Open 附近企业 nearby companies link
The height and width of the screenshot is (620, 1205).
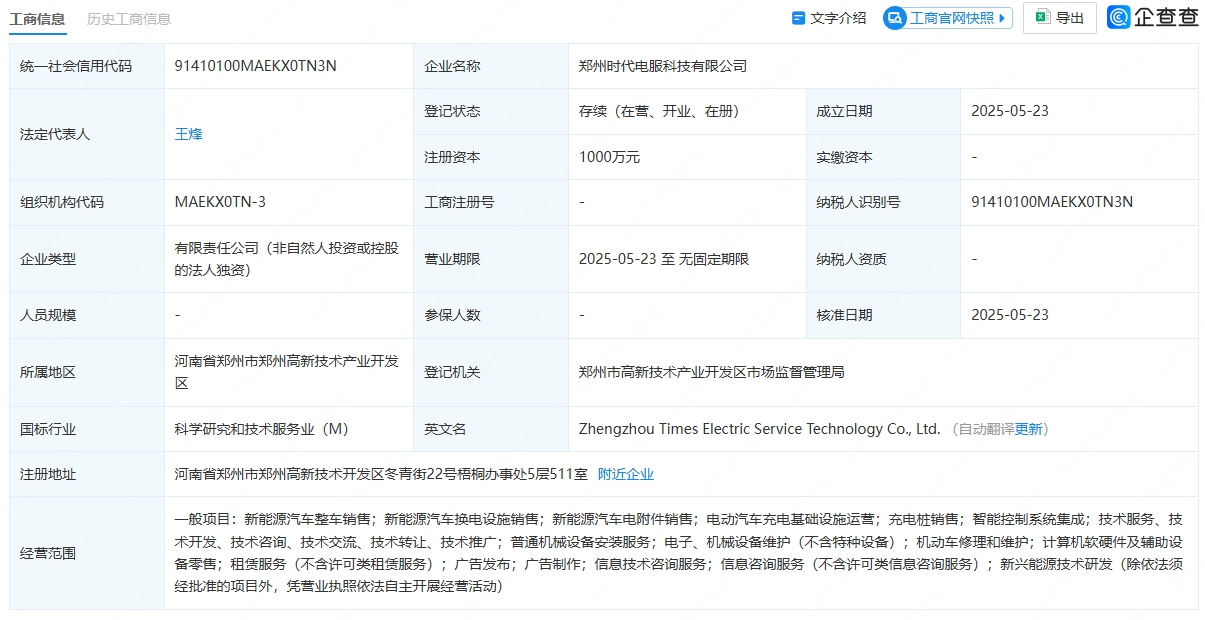626,474
